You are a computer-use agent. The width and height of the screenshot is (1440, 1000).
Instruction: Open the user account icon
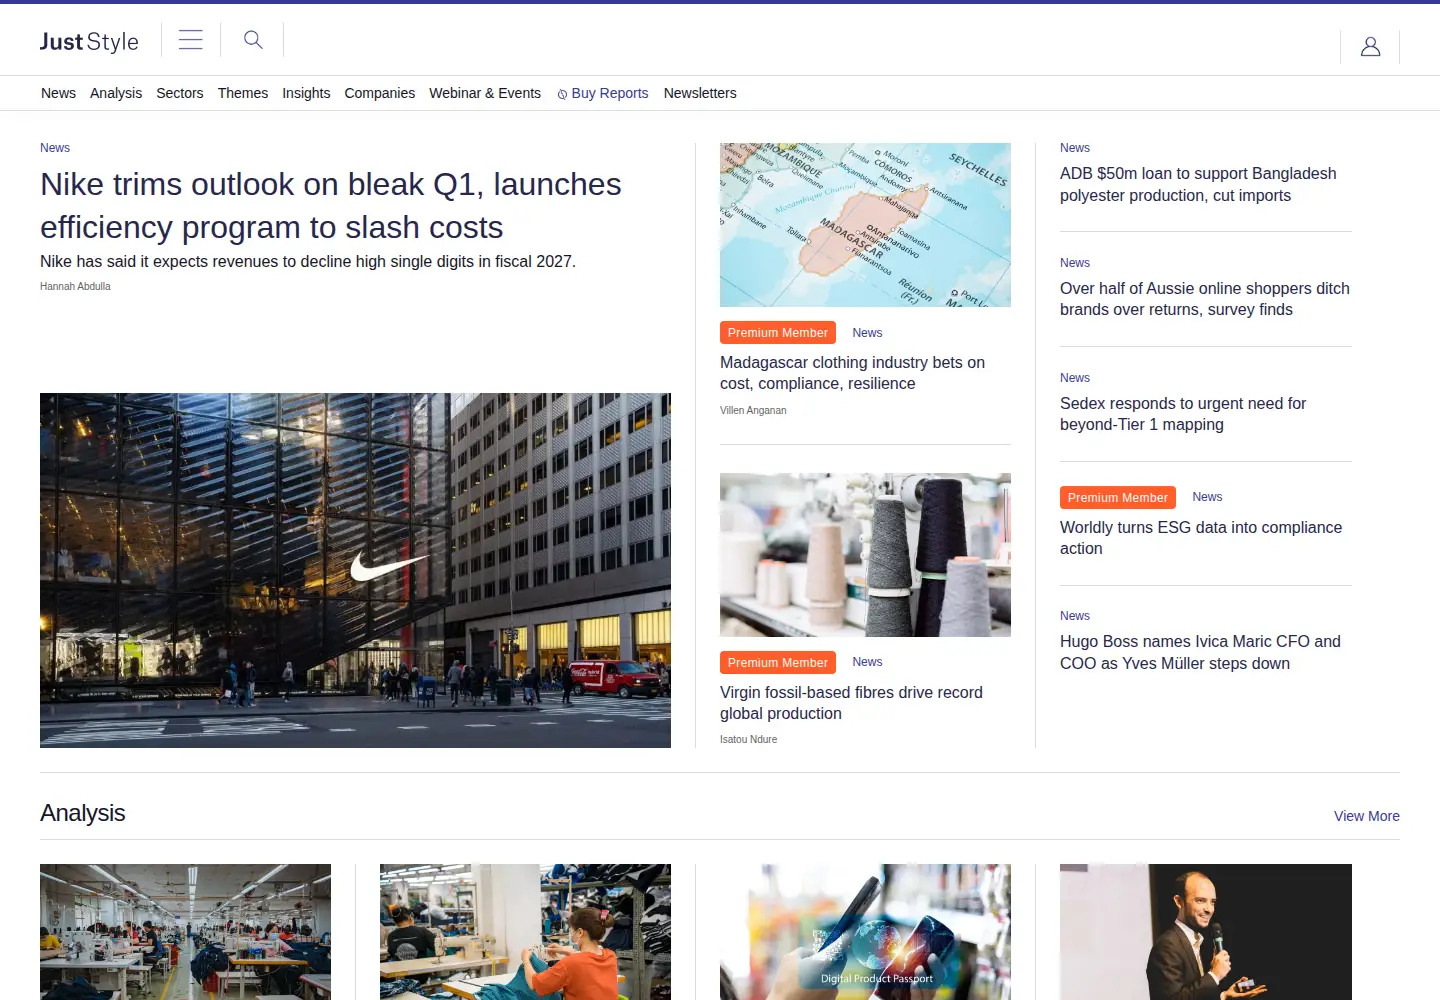(x=1370, y=46)
